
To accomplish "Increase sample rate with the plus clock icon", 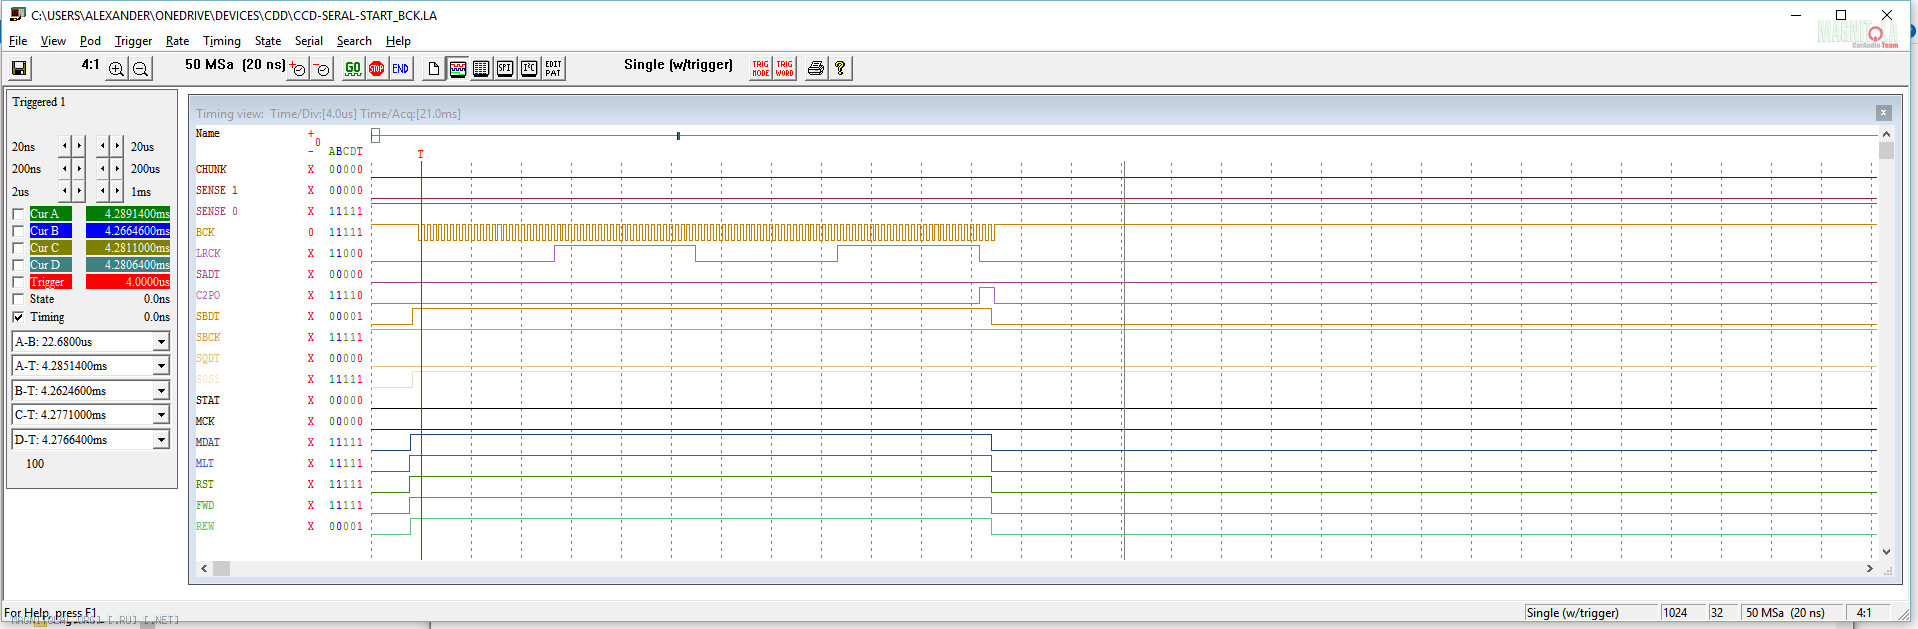I will coord(298,68).
